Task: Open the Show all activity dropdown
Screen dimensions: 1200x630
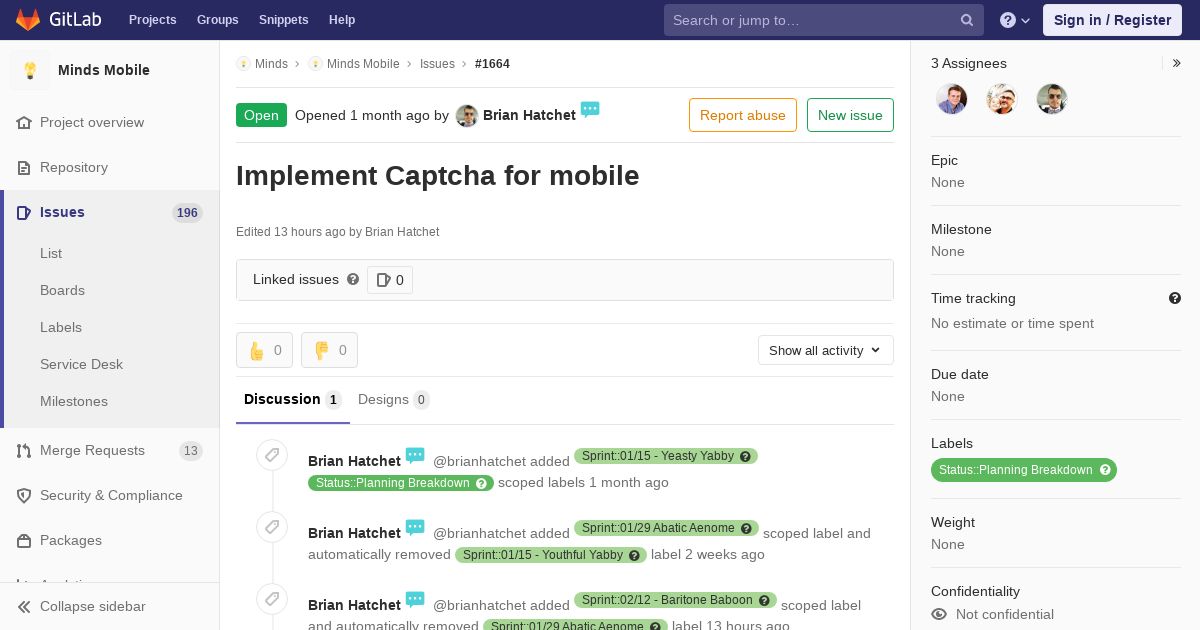Action: [825, 350]
